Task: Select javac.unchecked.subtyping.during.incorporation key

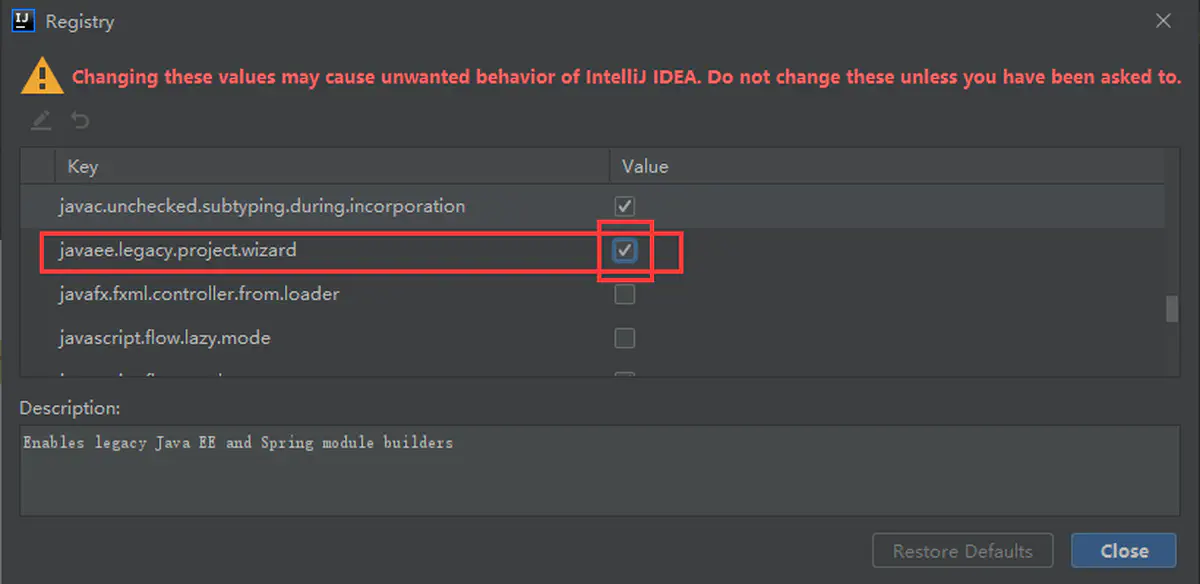Action: point(262,206)
